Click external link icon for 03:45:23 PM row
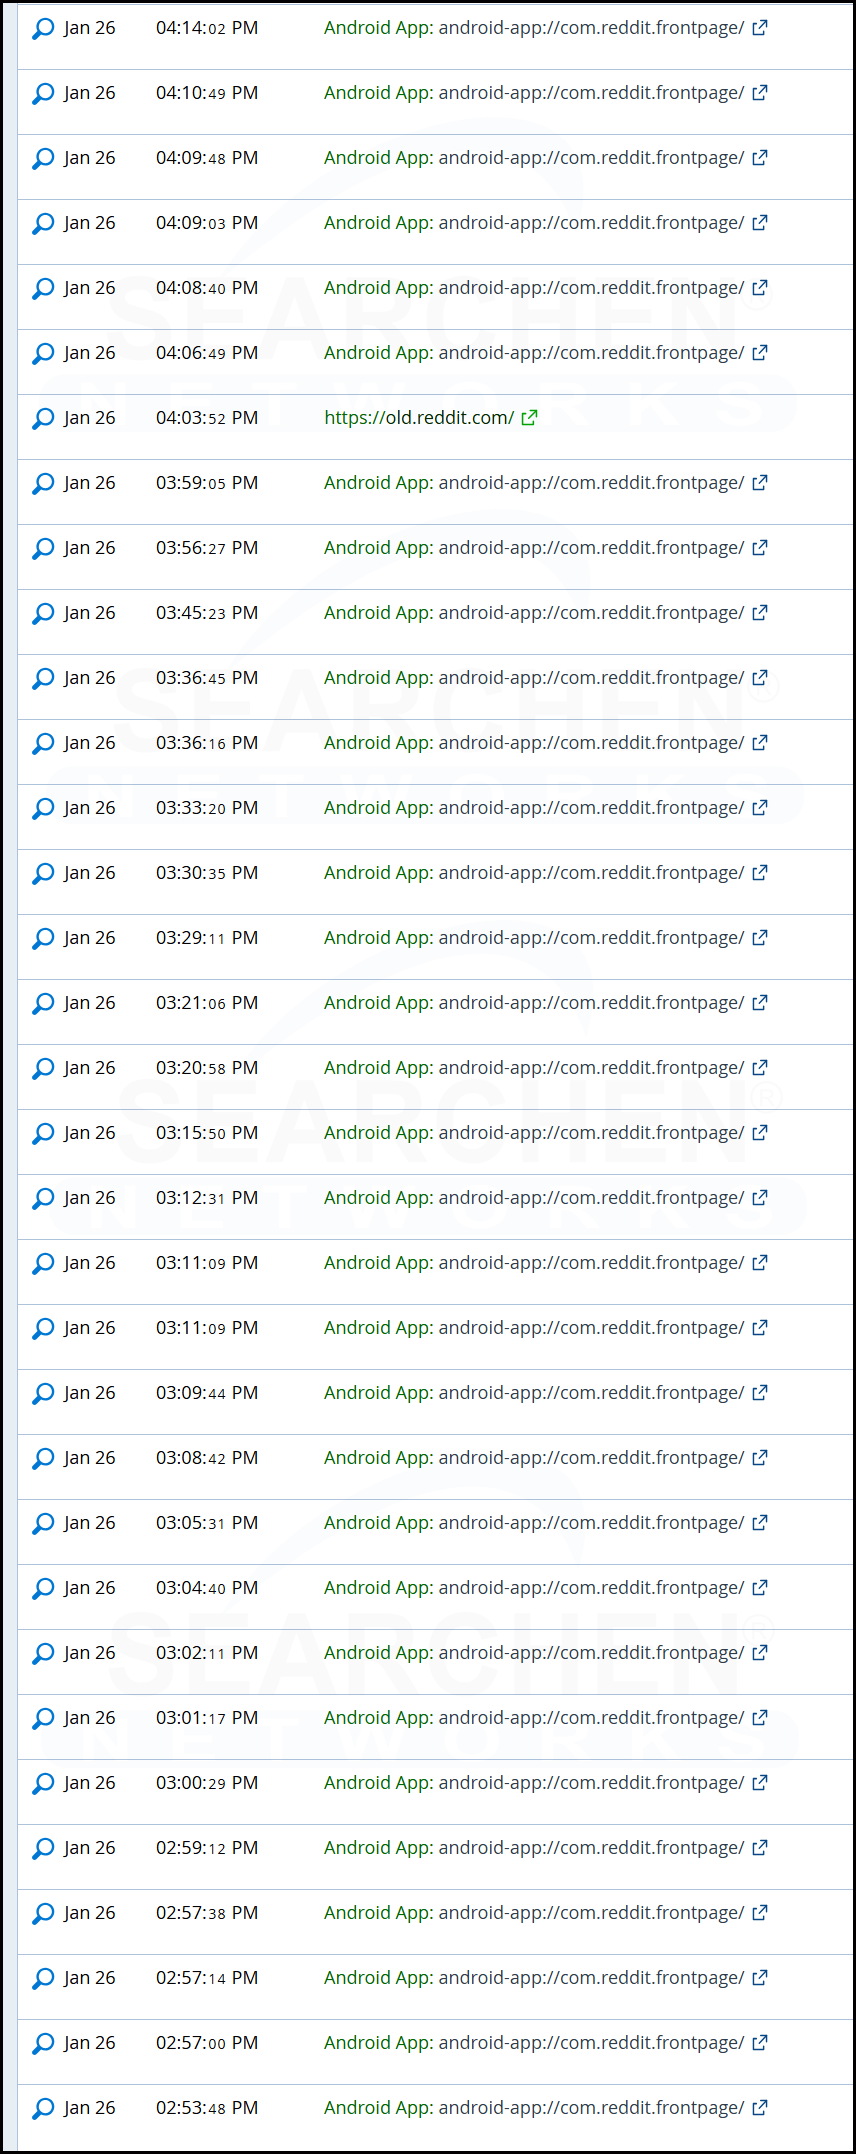This screenshot has height=2154, width=856. 760,613
